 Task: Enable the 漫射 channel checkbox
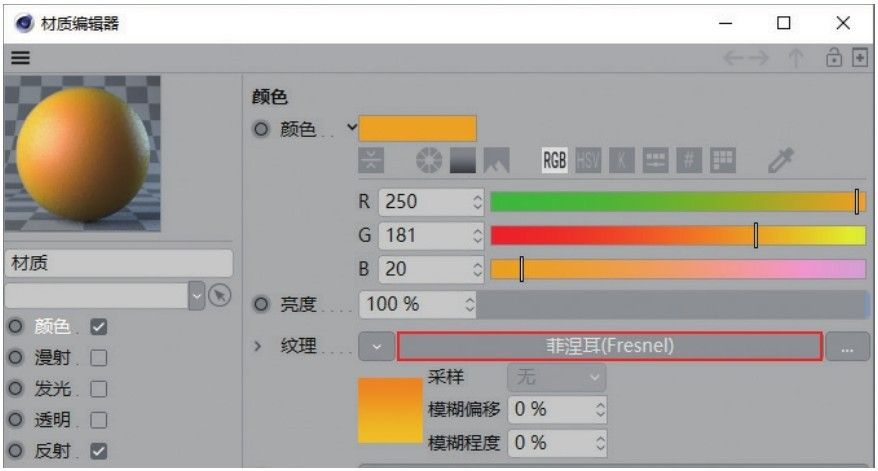click(x=98, y=357)
